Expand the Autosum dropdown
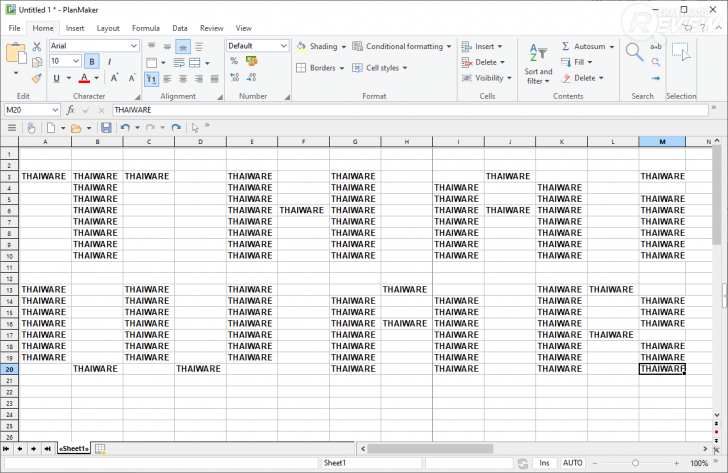The width and height of the screenshot is (728, 473). click(612, 46)
